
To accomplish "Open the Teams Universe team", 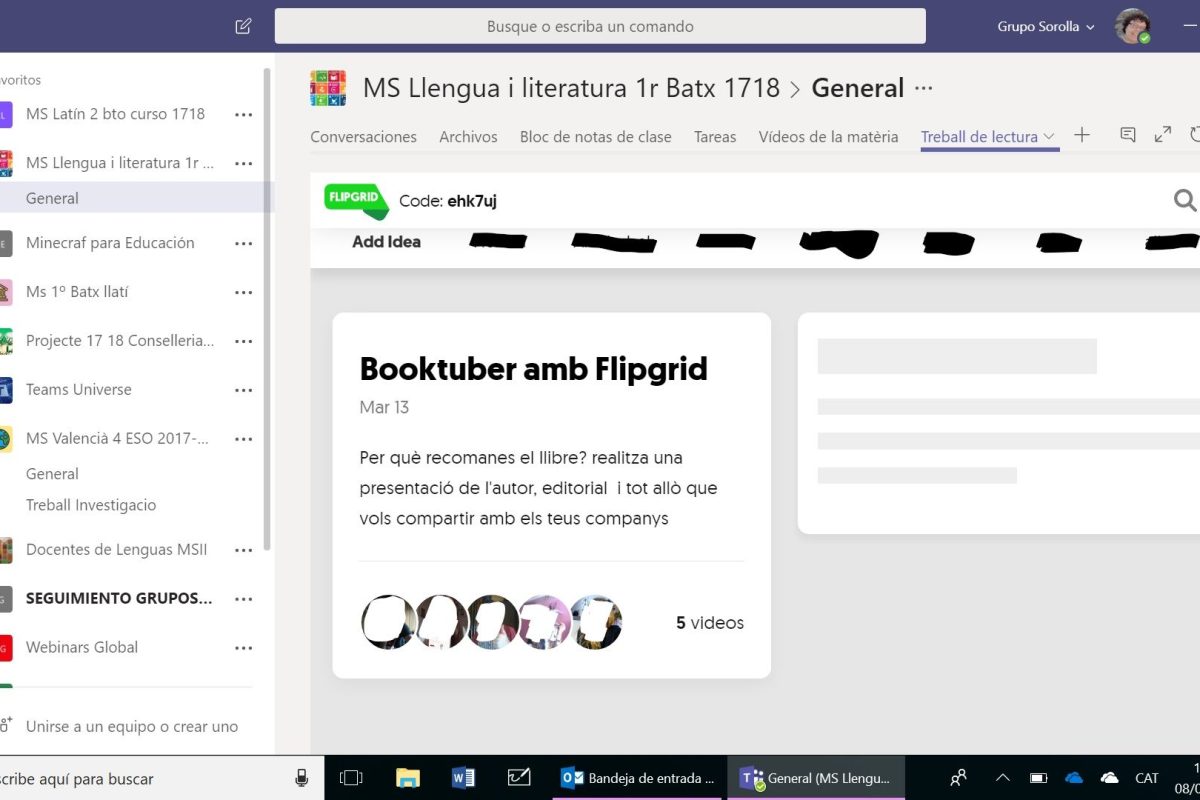I will (x=78, y=390).
